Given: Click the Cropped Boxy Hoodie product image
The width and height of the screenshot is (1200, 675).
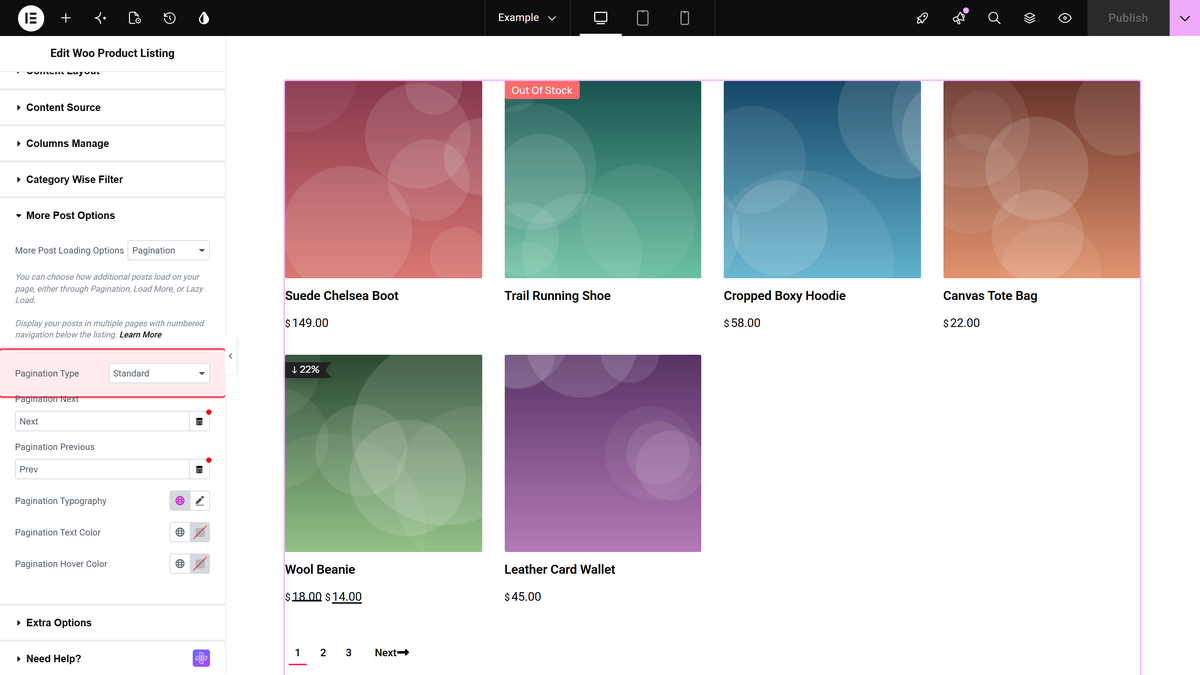Looking at the screenshot, I should point(822,179).
